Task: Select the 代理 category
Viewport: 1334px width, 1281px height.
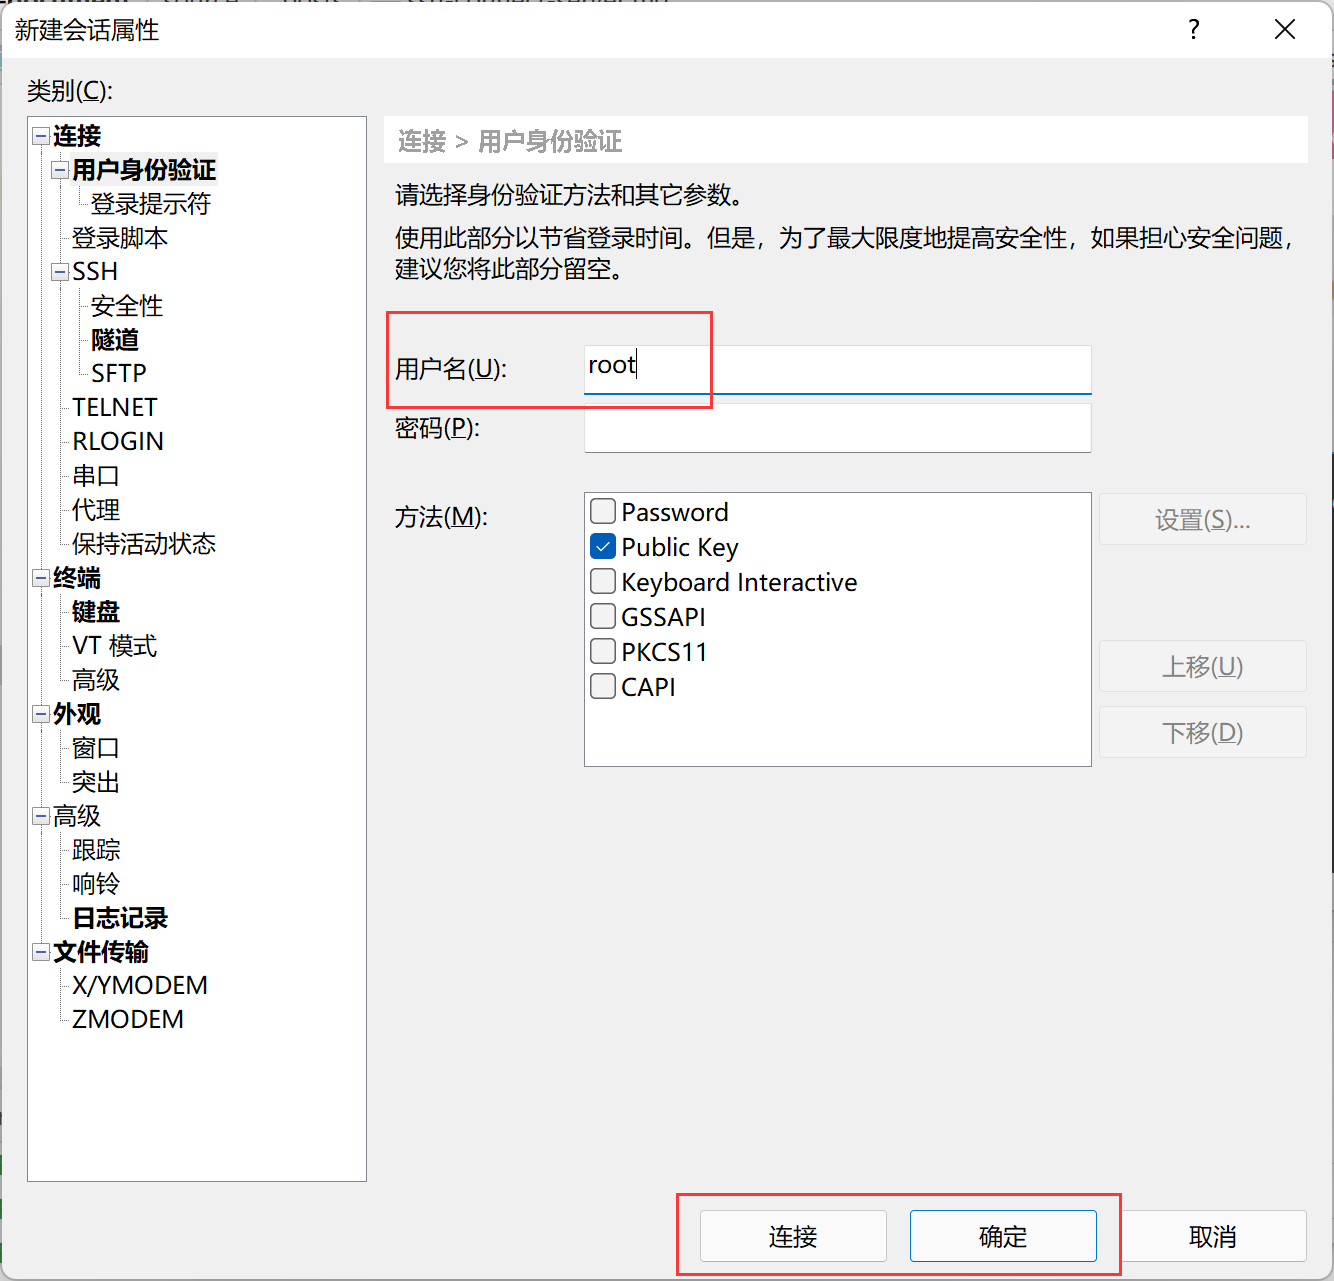Action: 96,510
